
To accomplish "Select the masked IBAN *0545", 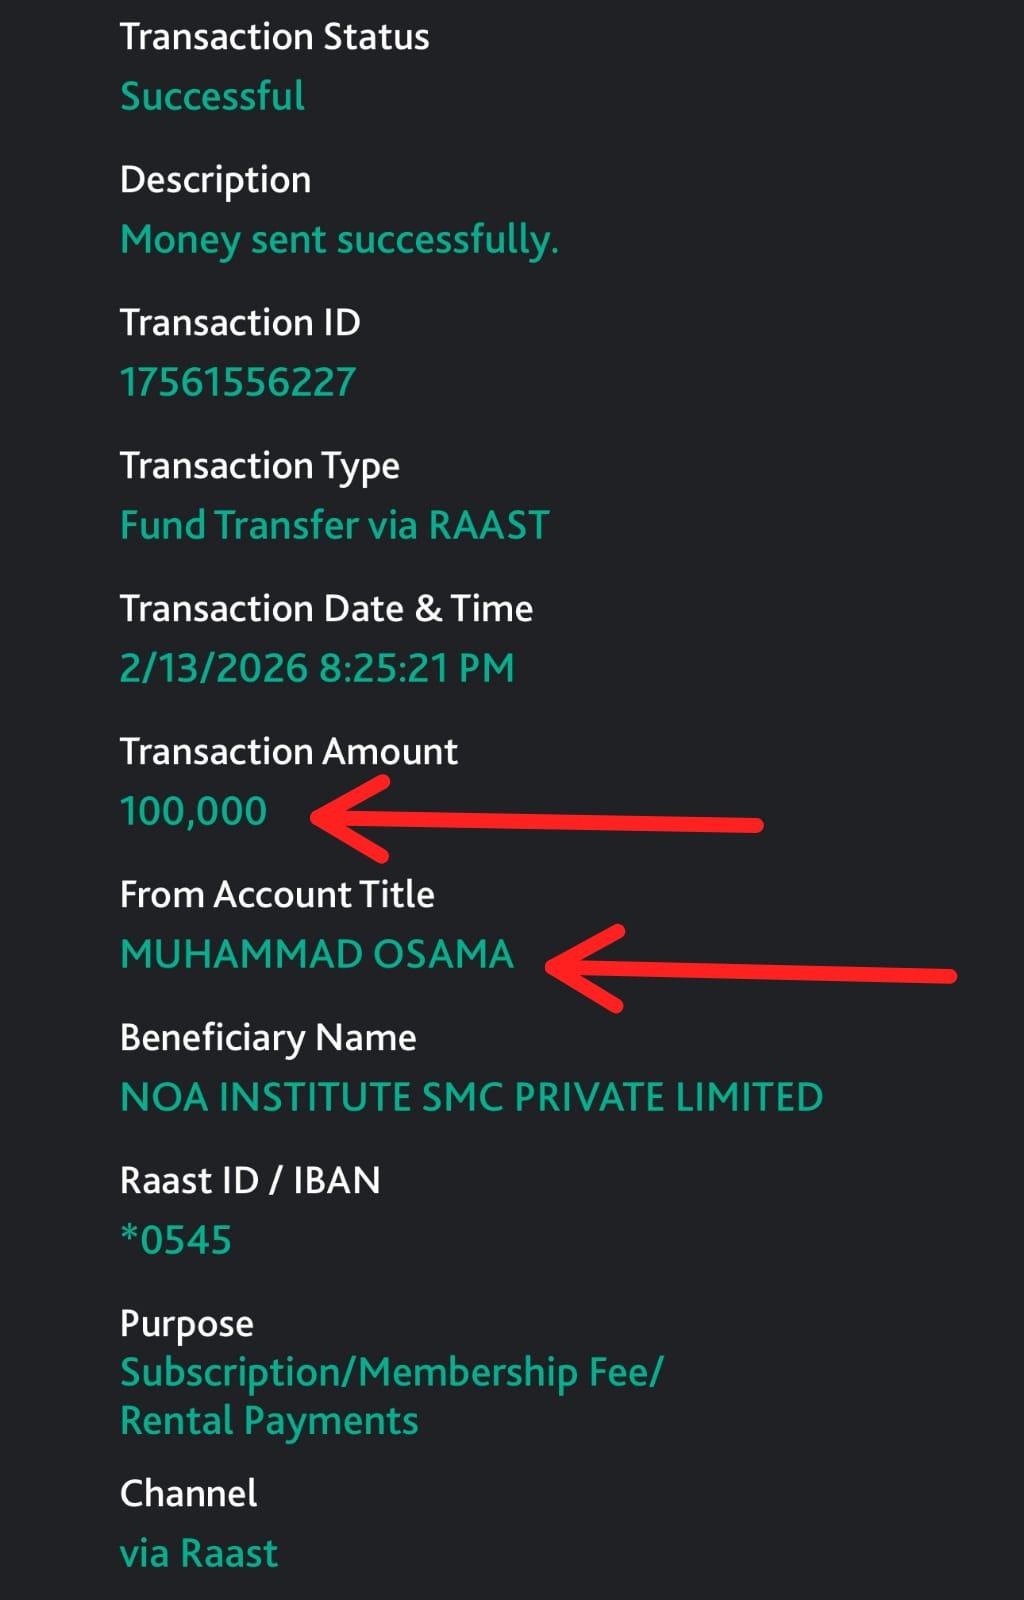I will (x=176, y=1240).
